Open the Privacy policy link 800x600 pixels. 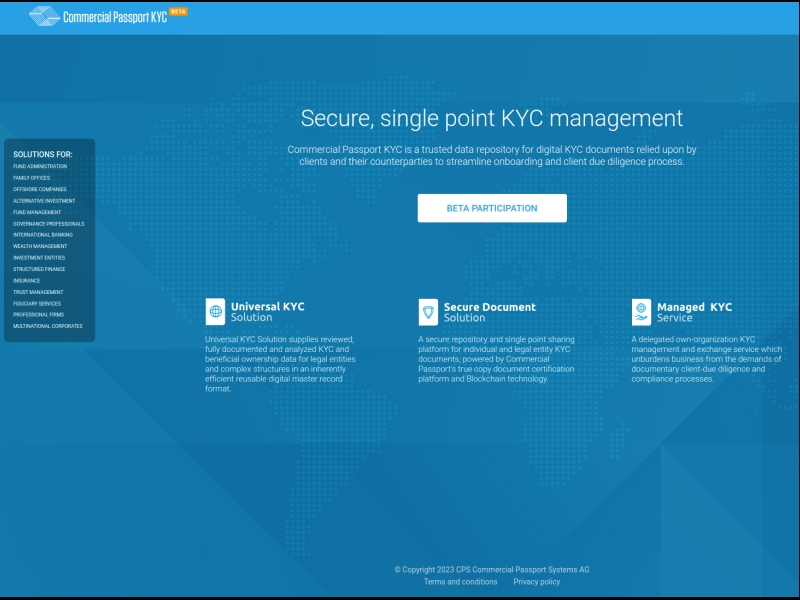point(537,582)
